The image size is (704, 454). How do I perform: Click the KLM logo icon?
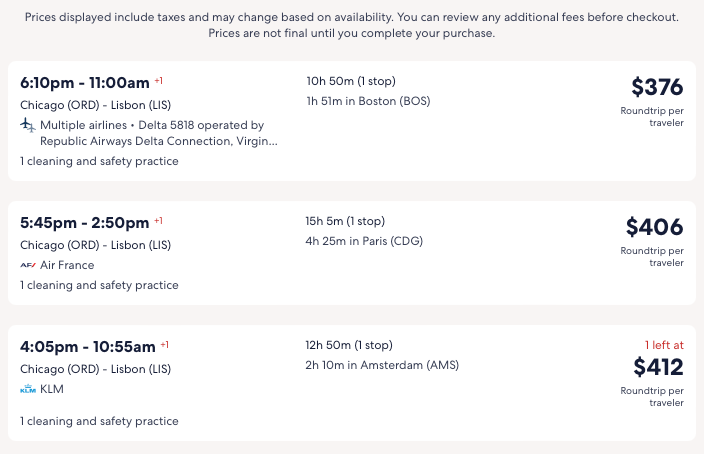point(27,389)
